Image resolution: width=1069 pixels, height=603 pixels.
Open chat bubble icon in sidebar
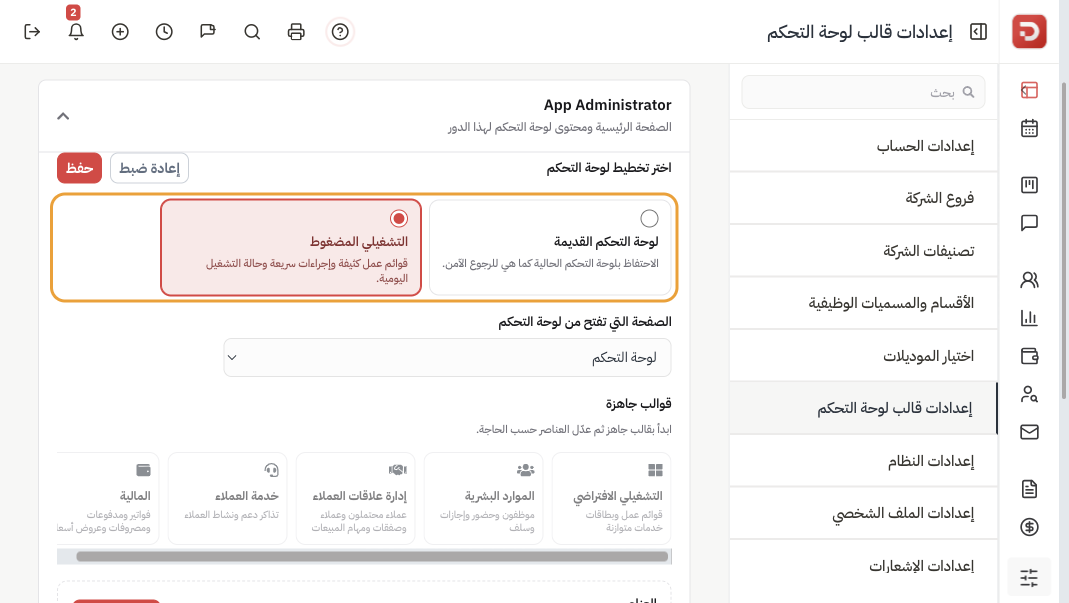tap(1029, 223)
